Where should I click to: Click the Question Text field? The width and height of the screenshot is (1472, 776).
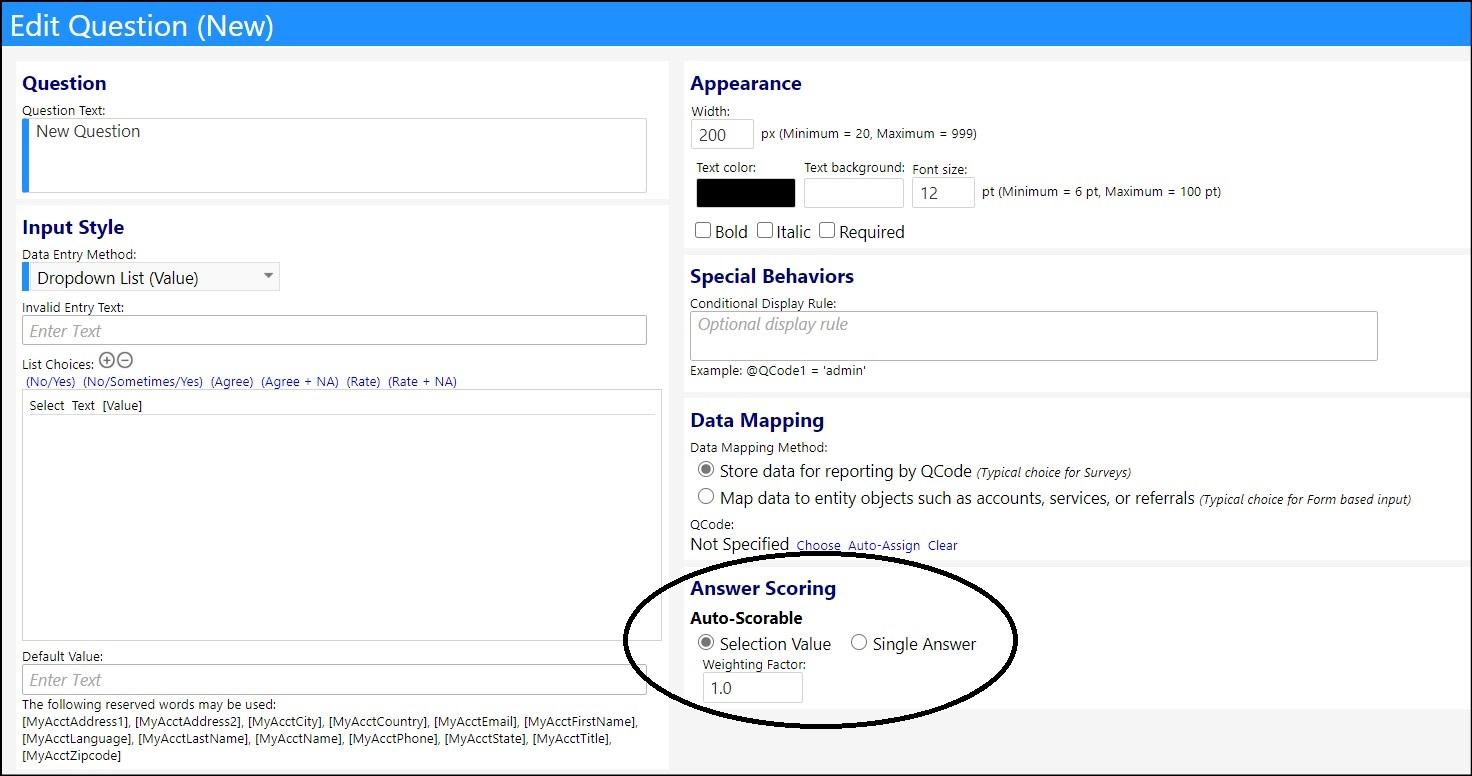(x=334, y=155)
